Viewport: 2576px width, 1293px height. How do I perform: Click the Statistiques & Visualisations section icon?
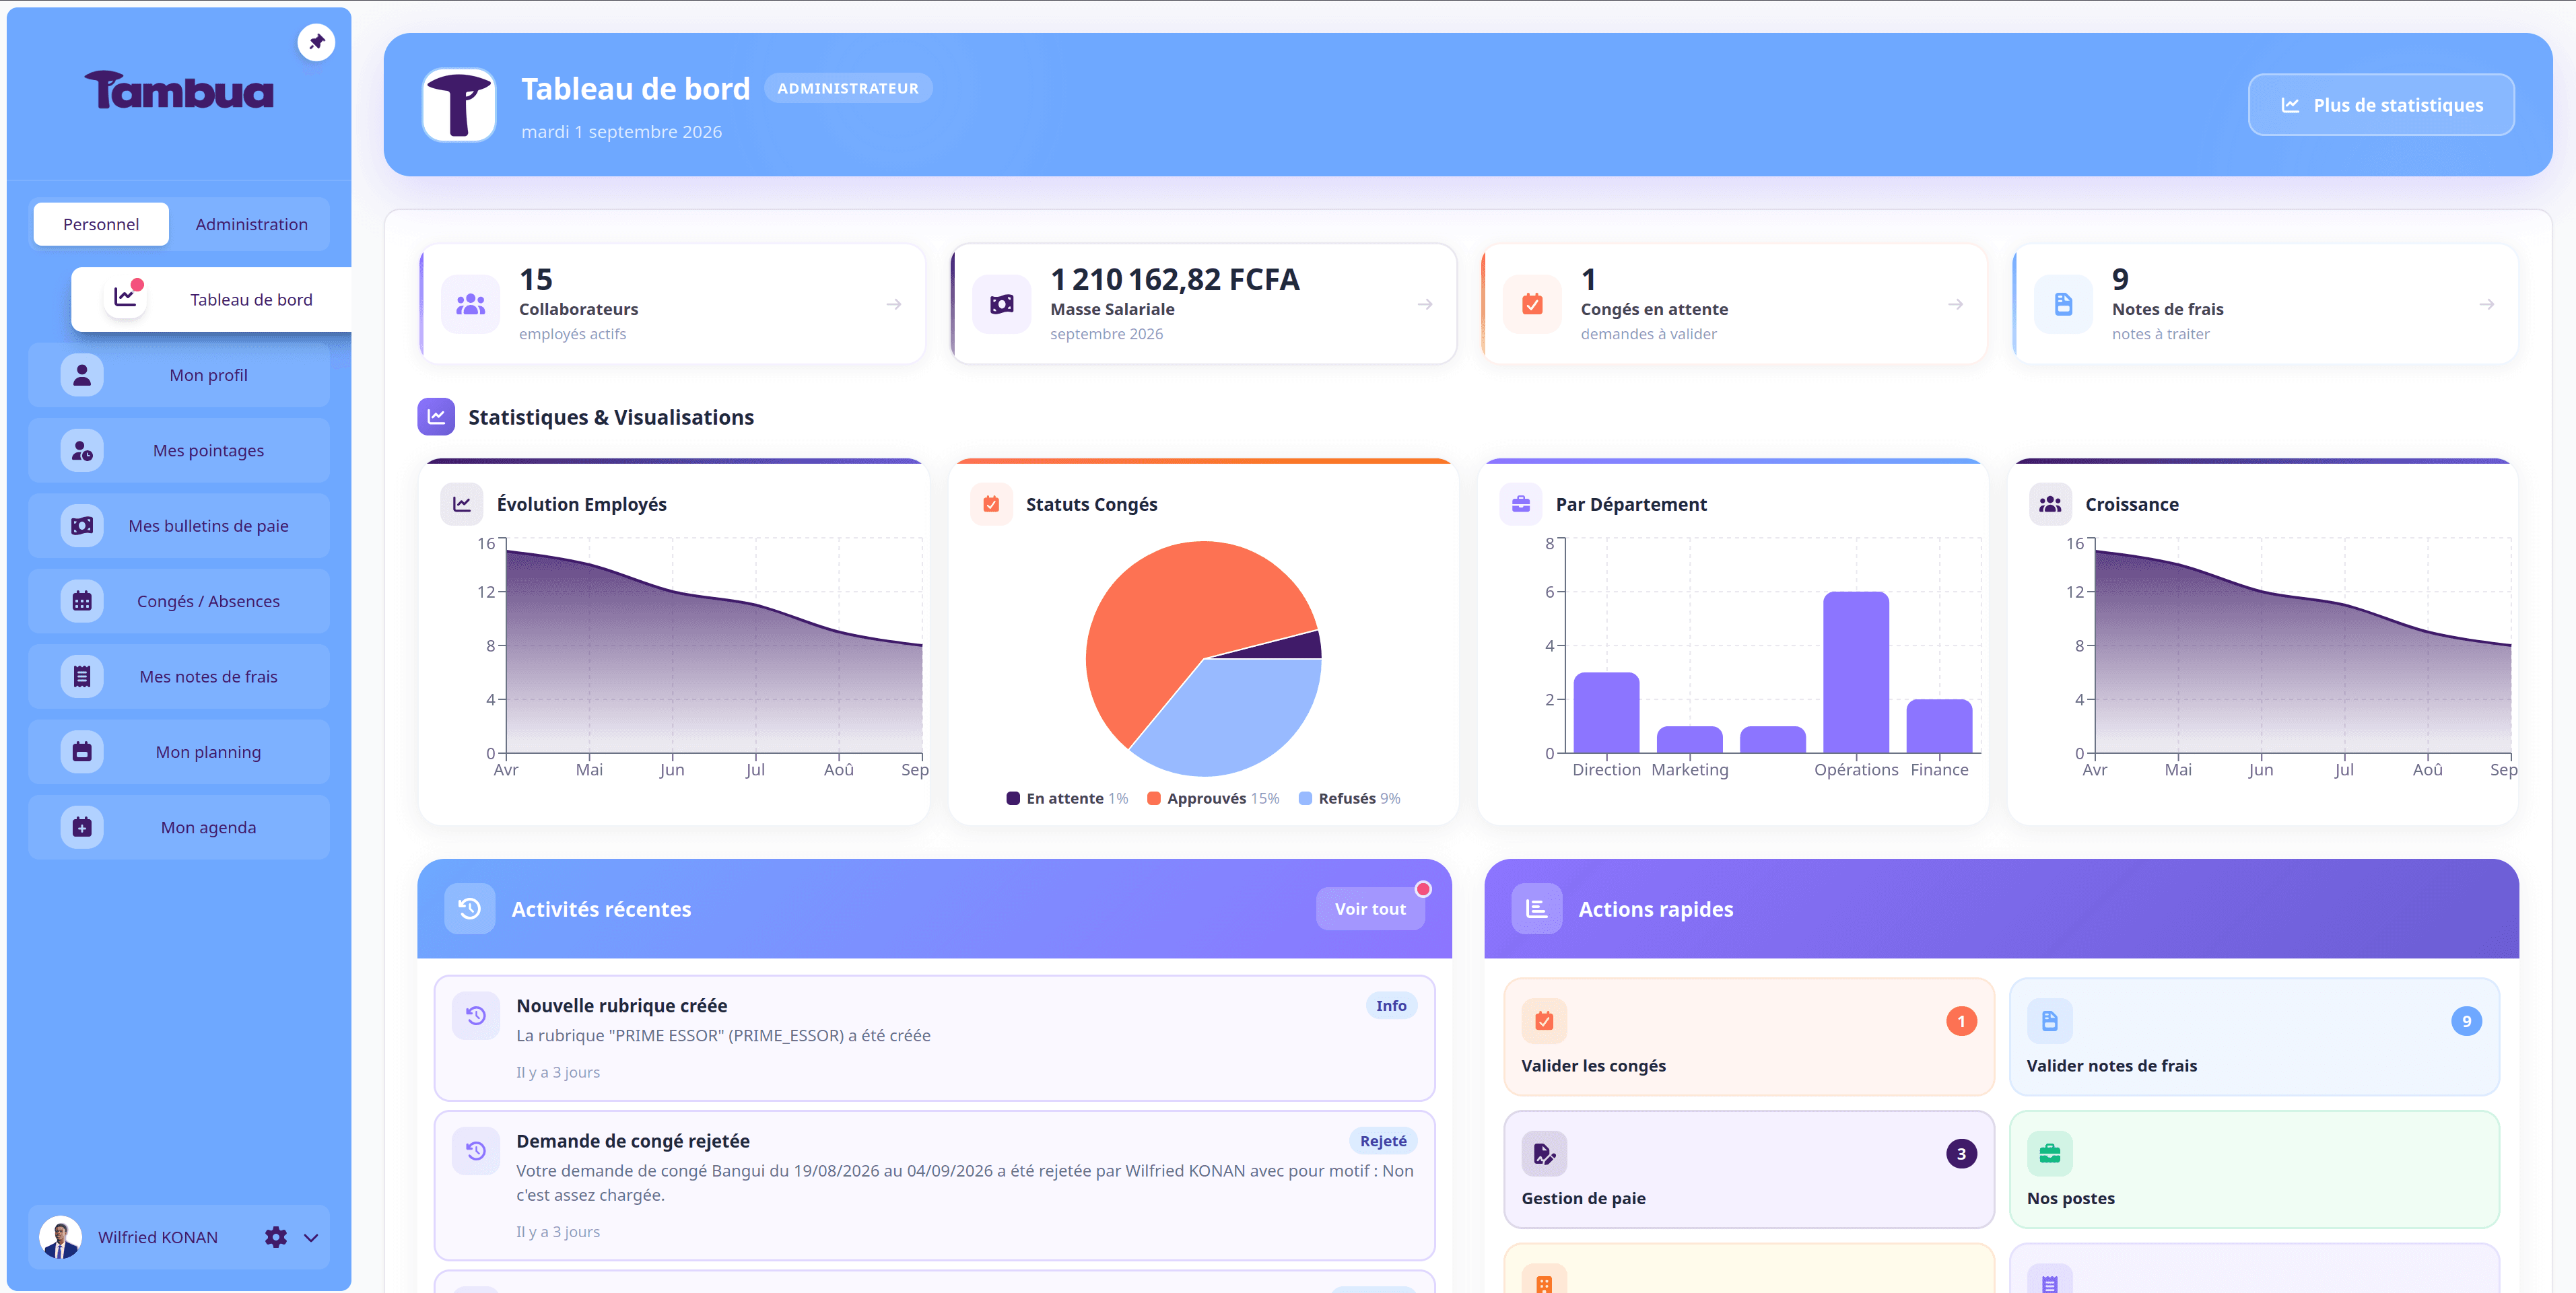pyautogui.click(x=436, y=417)
